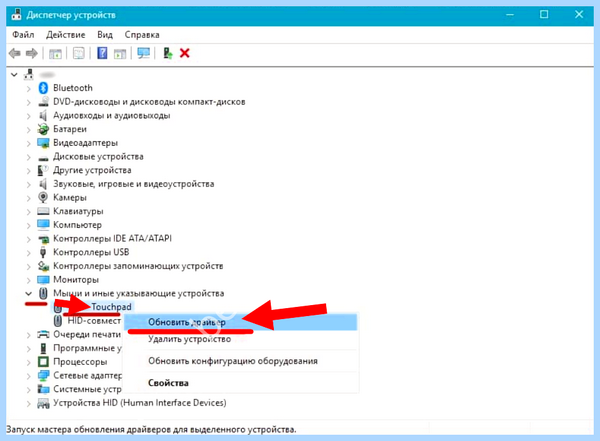The image size is (600, 441).
Task: Choose Обновить конфигурацию оборудования
Action: pyautogui.click(x=240, y=361)
